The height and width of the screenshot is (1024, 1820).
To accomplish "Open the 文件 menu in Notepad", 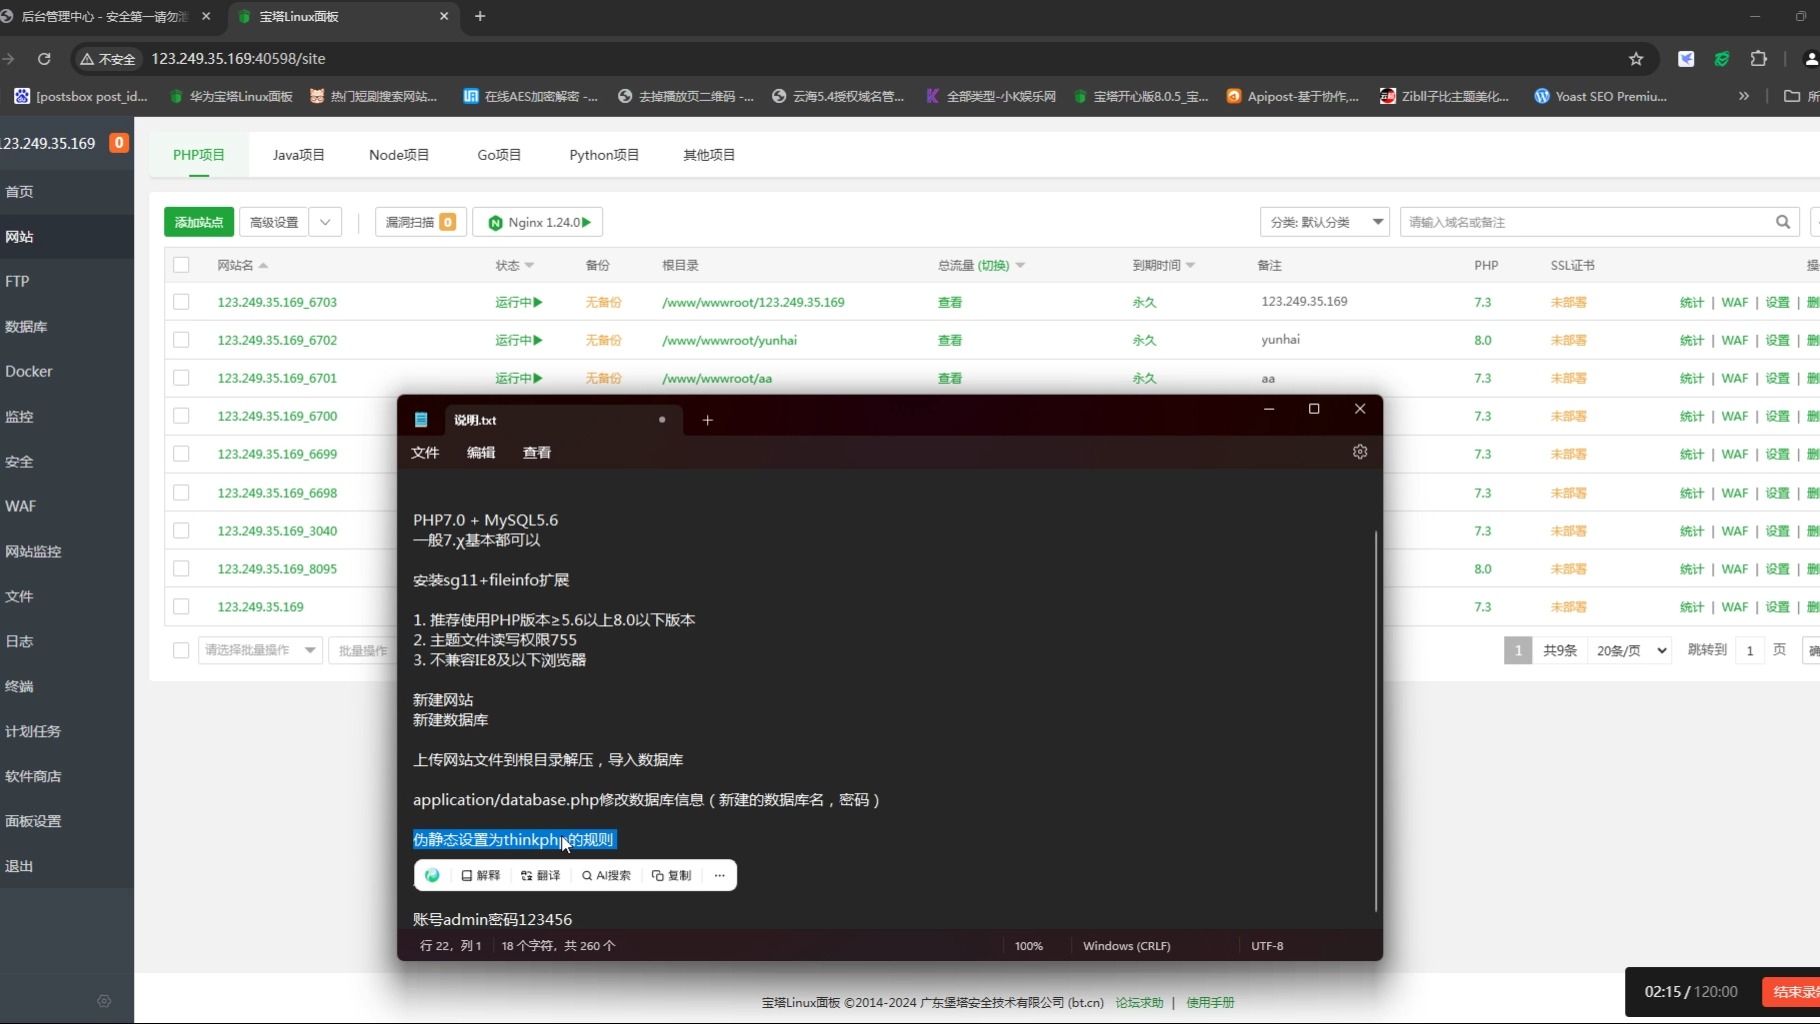I will point(425,452).
